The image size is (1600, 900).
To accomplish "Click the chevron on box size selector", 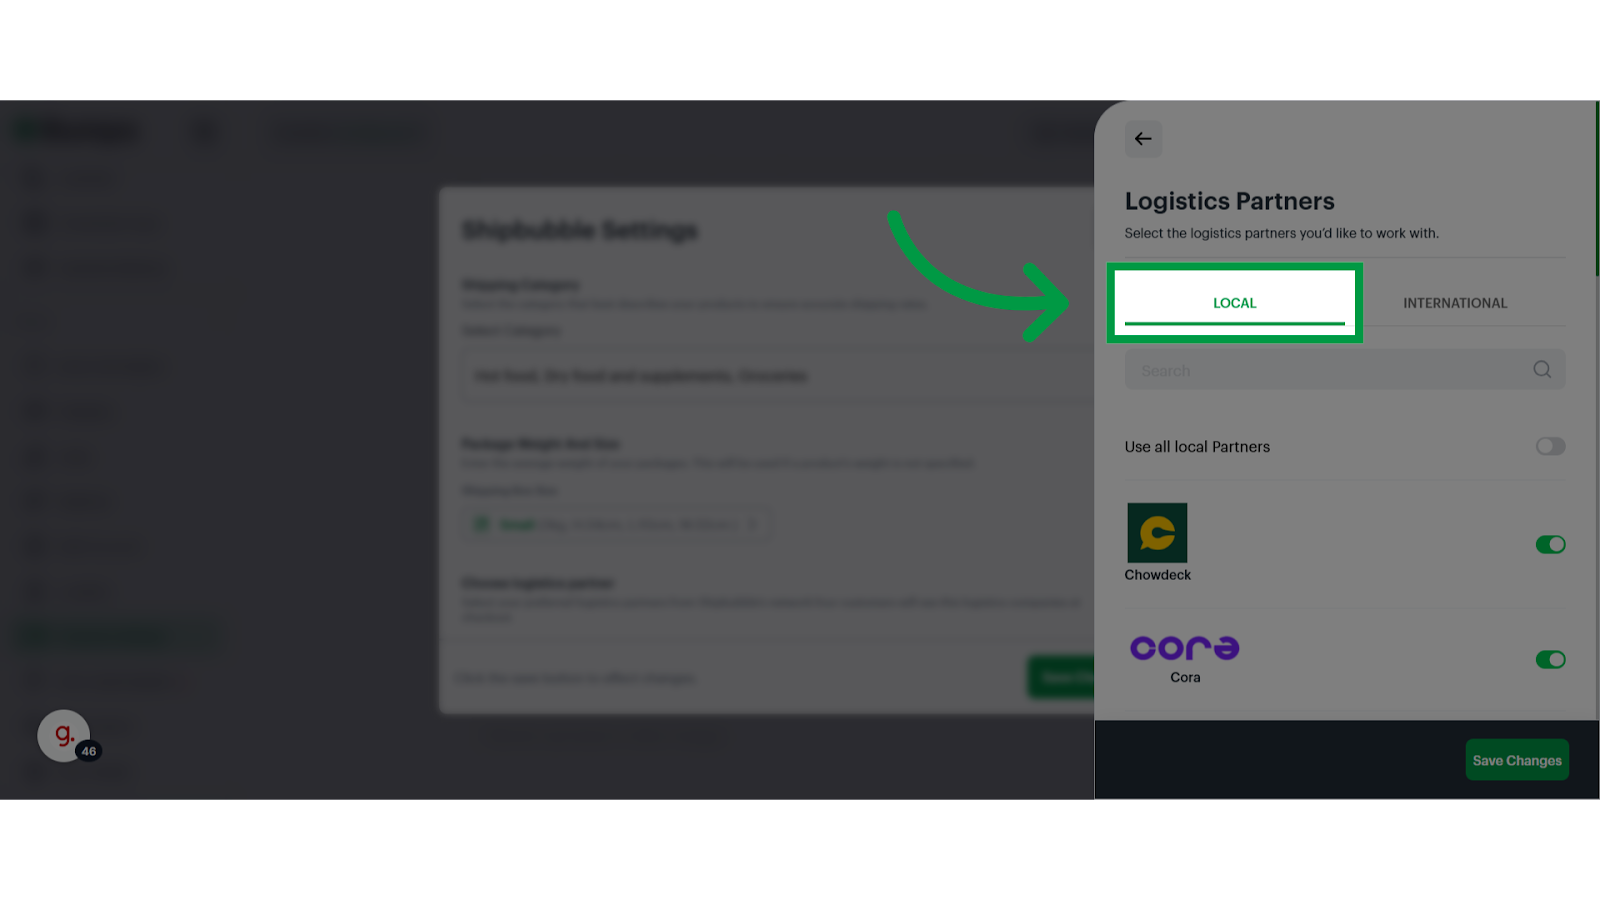I will click(753, 524).
